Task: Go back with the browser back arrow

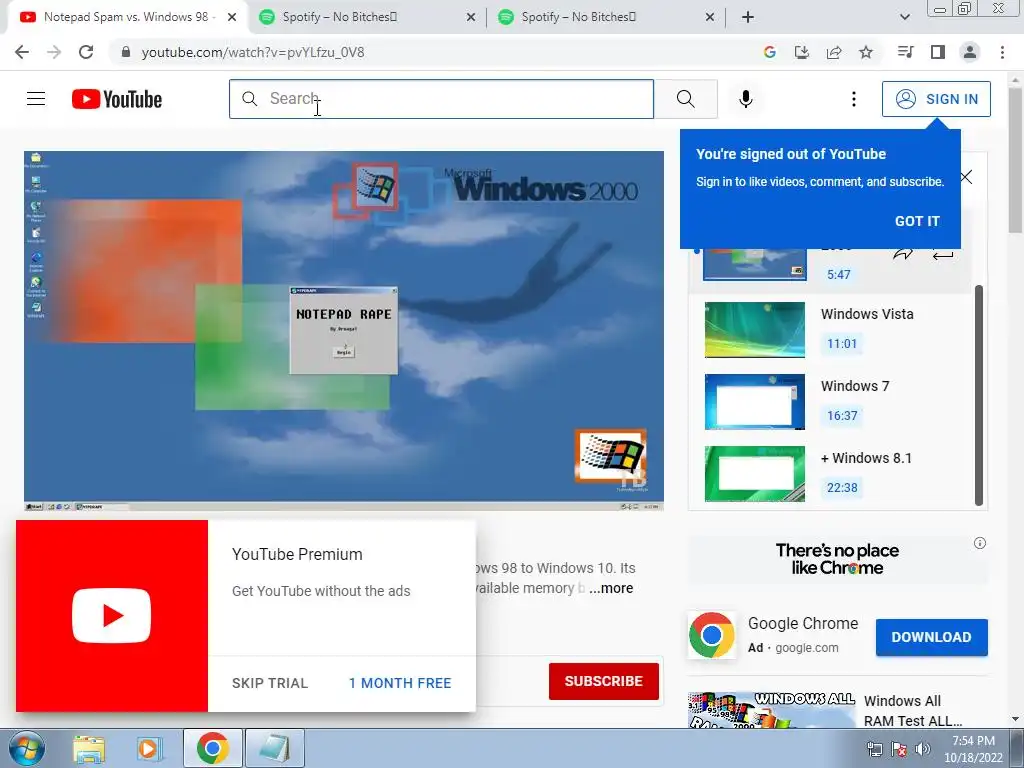Action: point(22,52)
